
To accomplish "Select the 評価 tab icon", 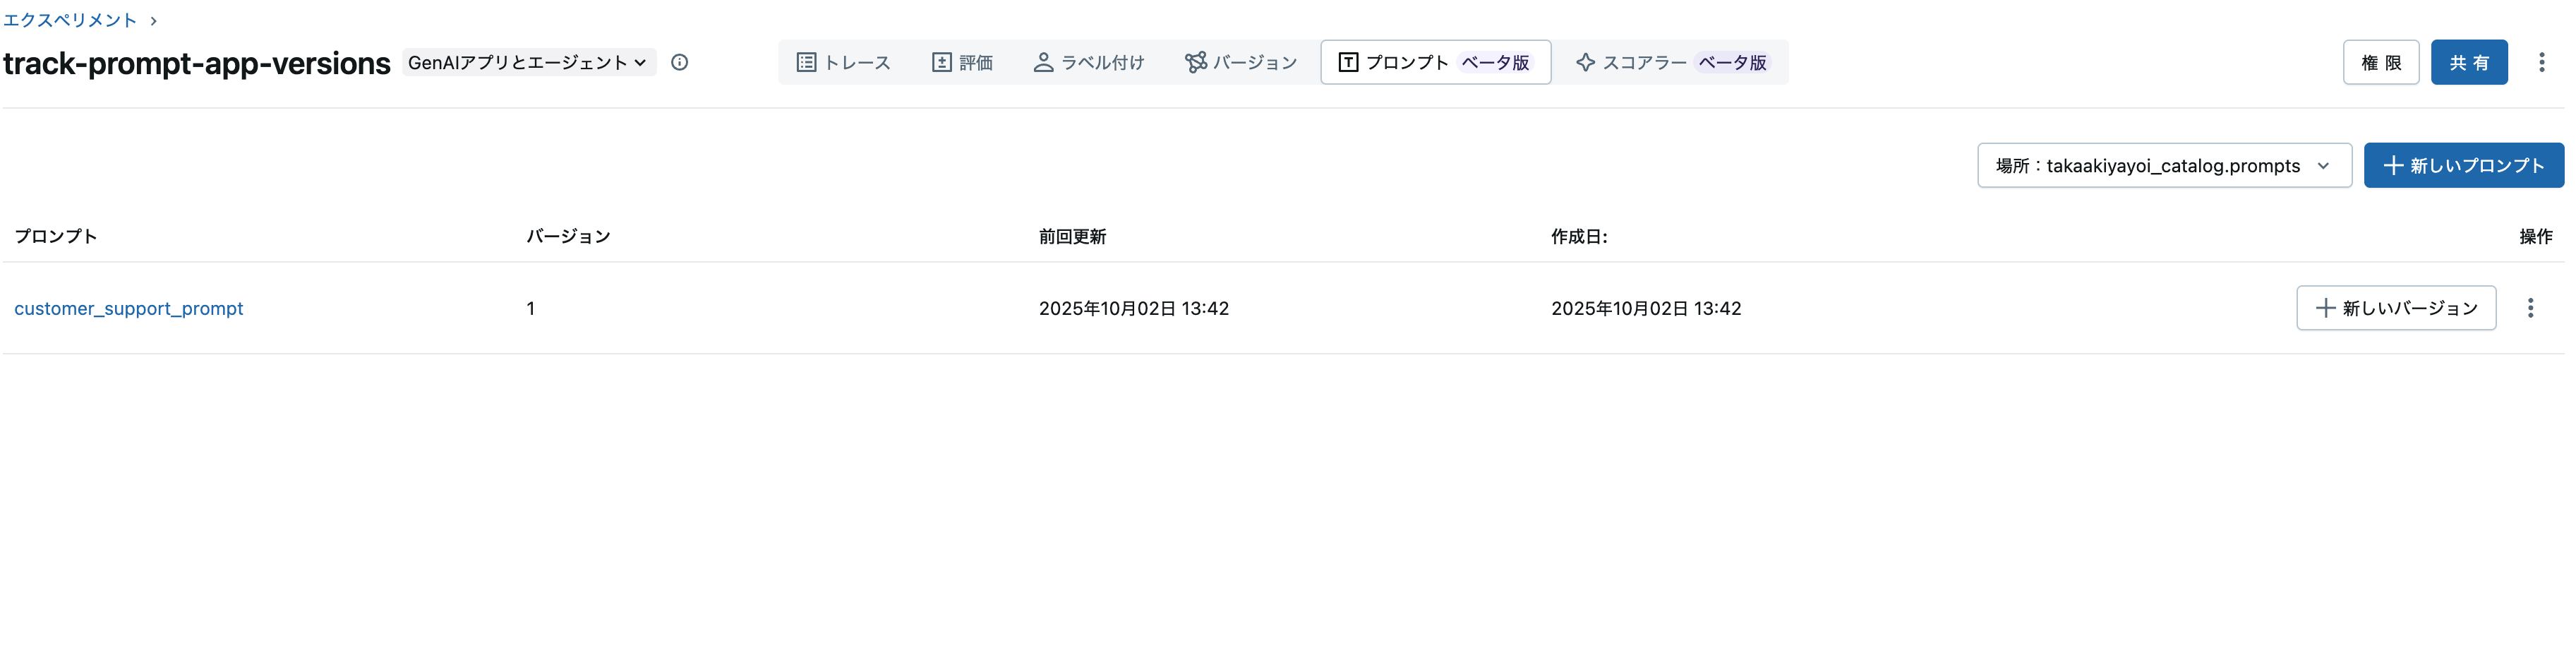I will pyautogui.click(x=941, y=62).
